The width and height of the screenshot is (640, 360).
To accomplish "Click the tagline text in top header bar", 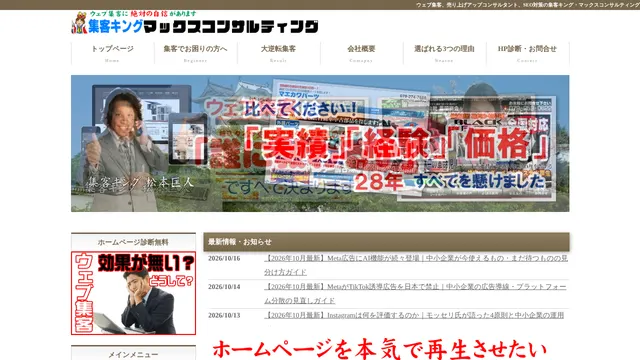I will 527,5.
